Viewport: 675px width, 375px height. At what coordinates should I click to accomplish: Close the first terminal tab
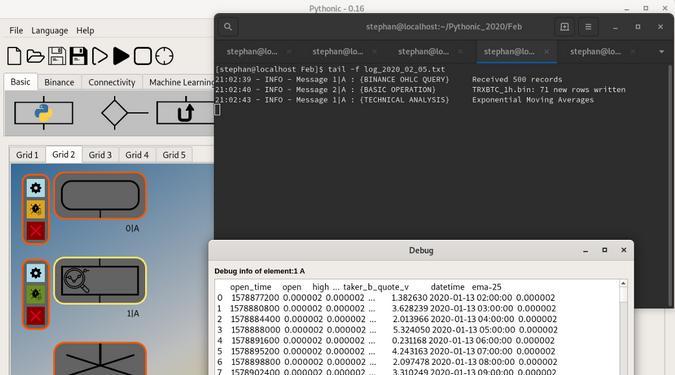289,52
